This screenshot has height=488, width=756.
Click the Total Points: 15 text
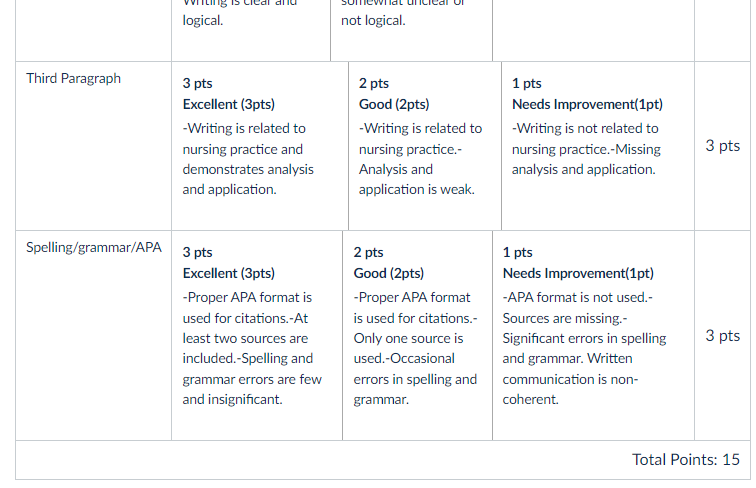click(x=686, y=460)
